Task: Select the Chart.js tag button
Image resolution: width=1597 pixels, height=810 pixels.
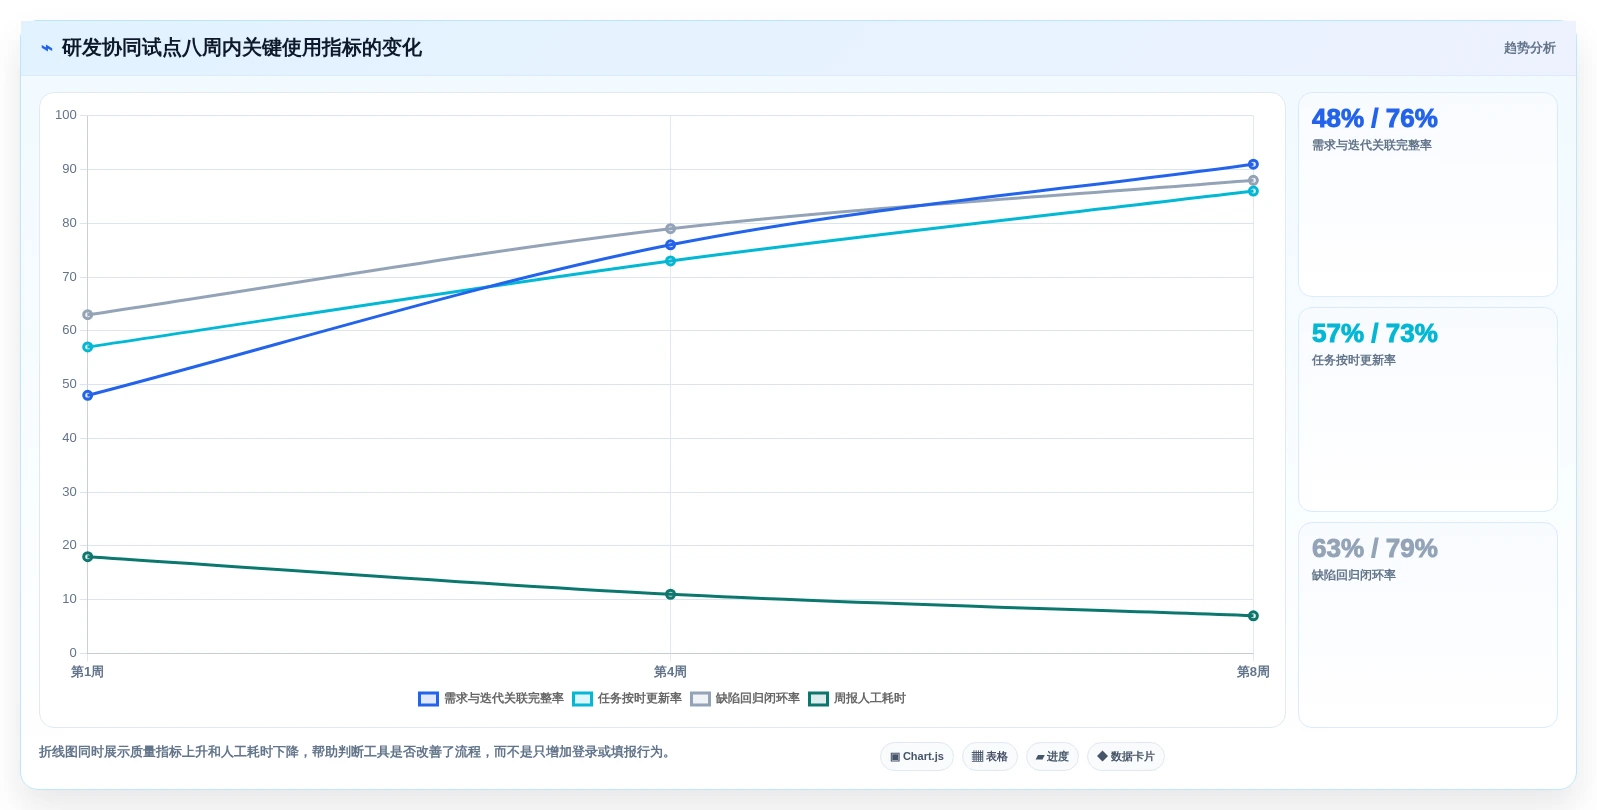Action: click(917, 757)
